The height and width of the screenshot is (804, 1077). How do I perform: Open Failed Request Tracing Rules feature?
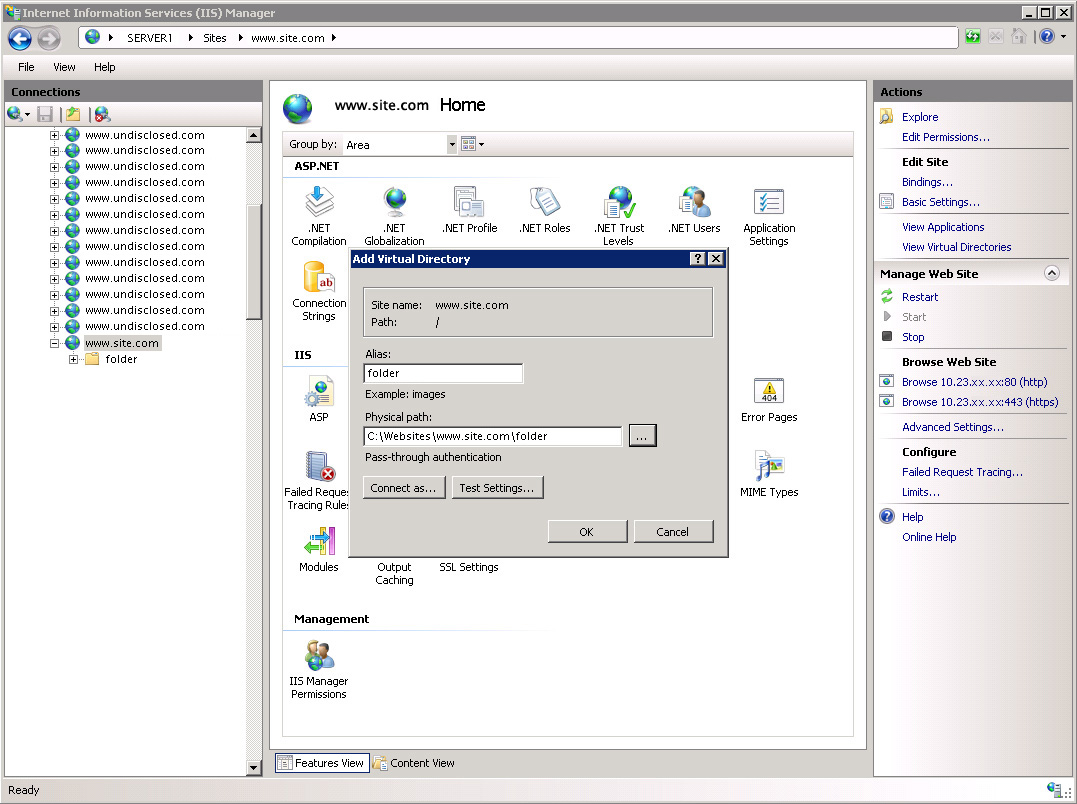317,481
